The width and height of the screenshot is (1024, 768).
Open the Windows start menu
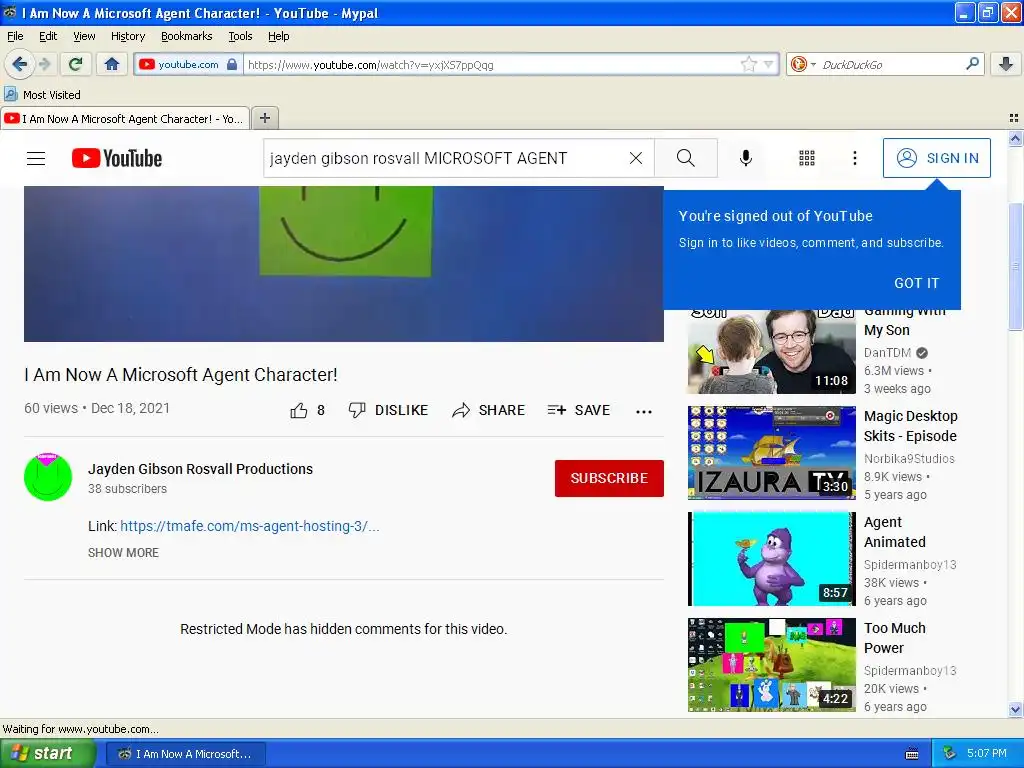47,754
